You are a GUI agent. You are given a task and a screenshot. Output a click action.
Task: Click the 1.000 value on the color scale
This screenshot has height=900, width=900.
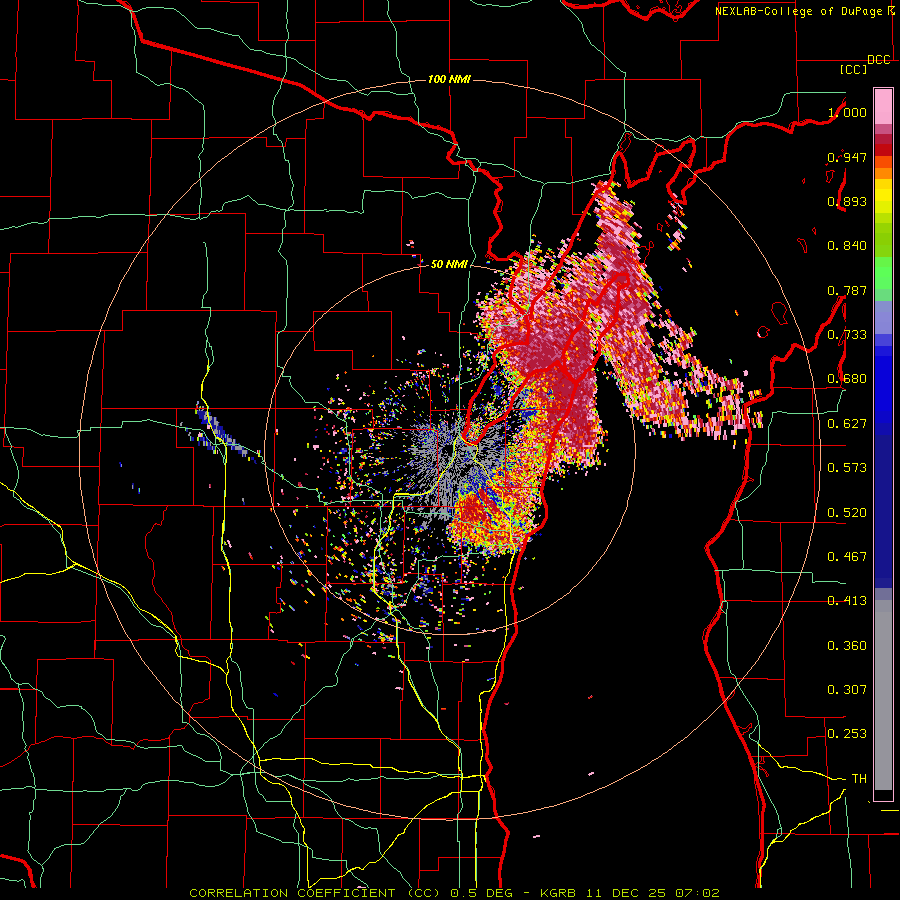pos(847,112)
